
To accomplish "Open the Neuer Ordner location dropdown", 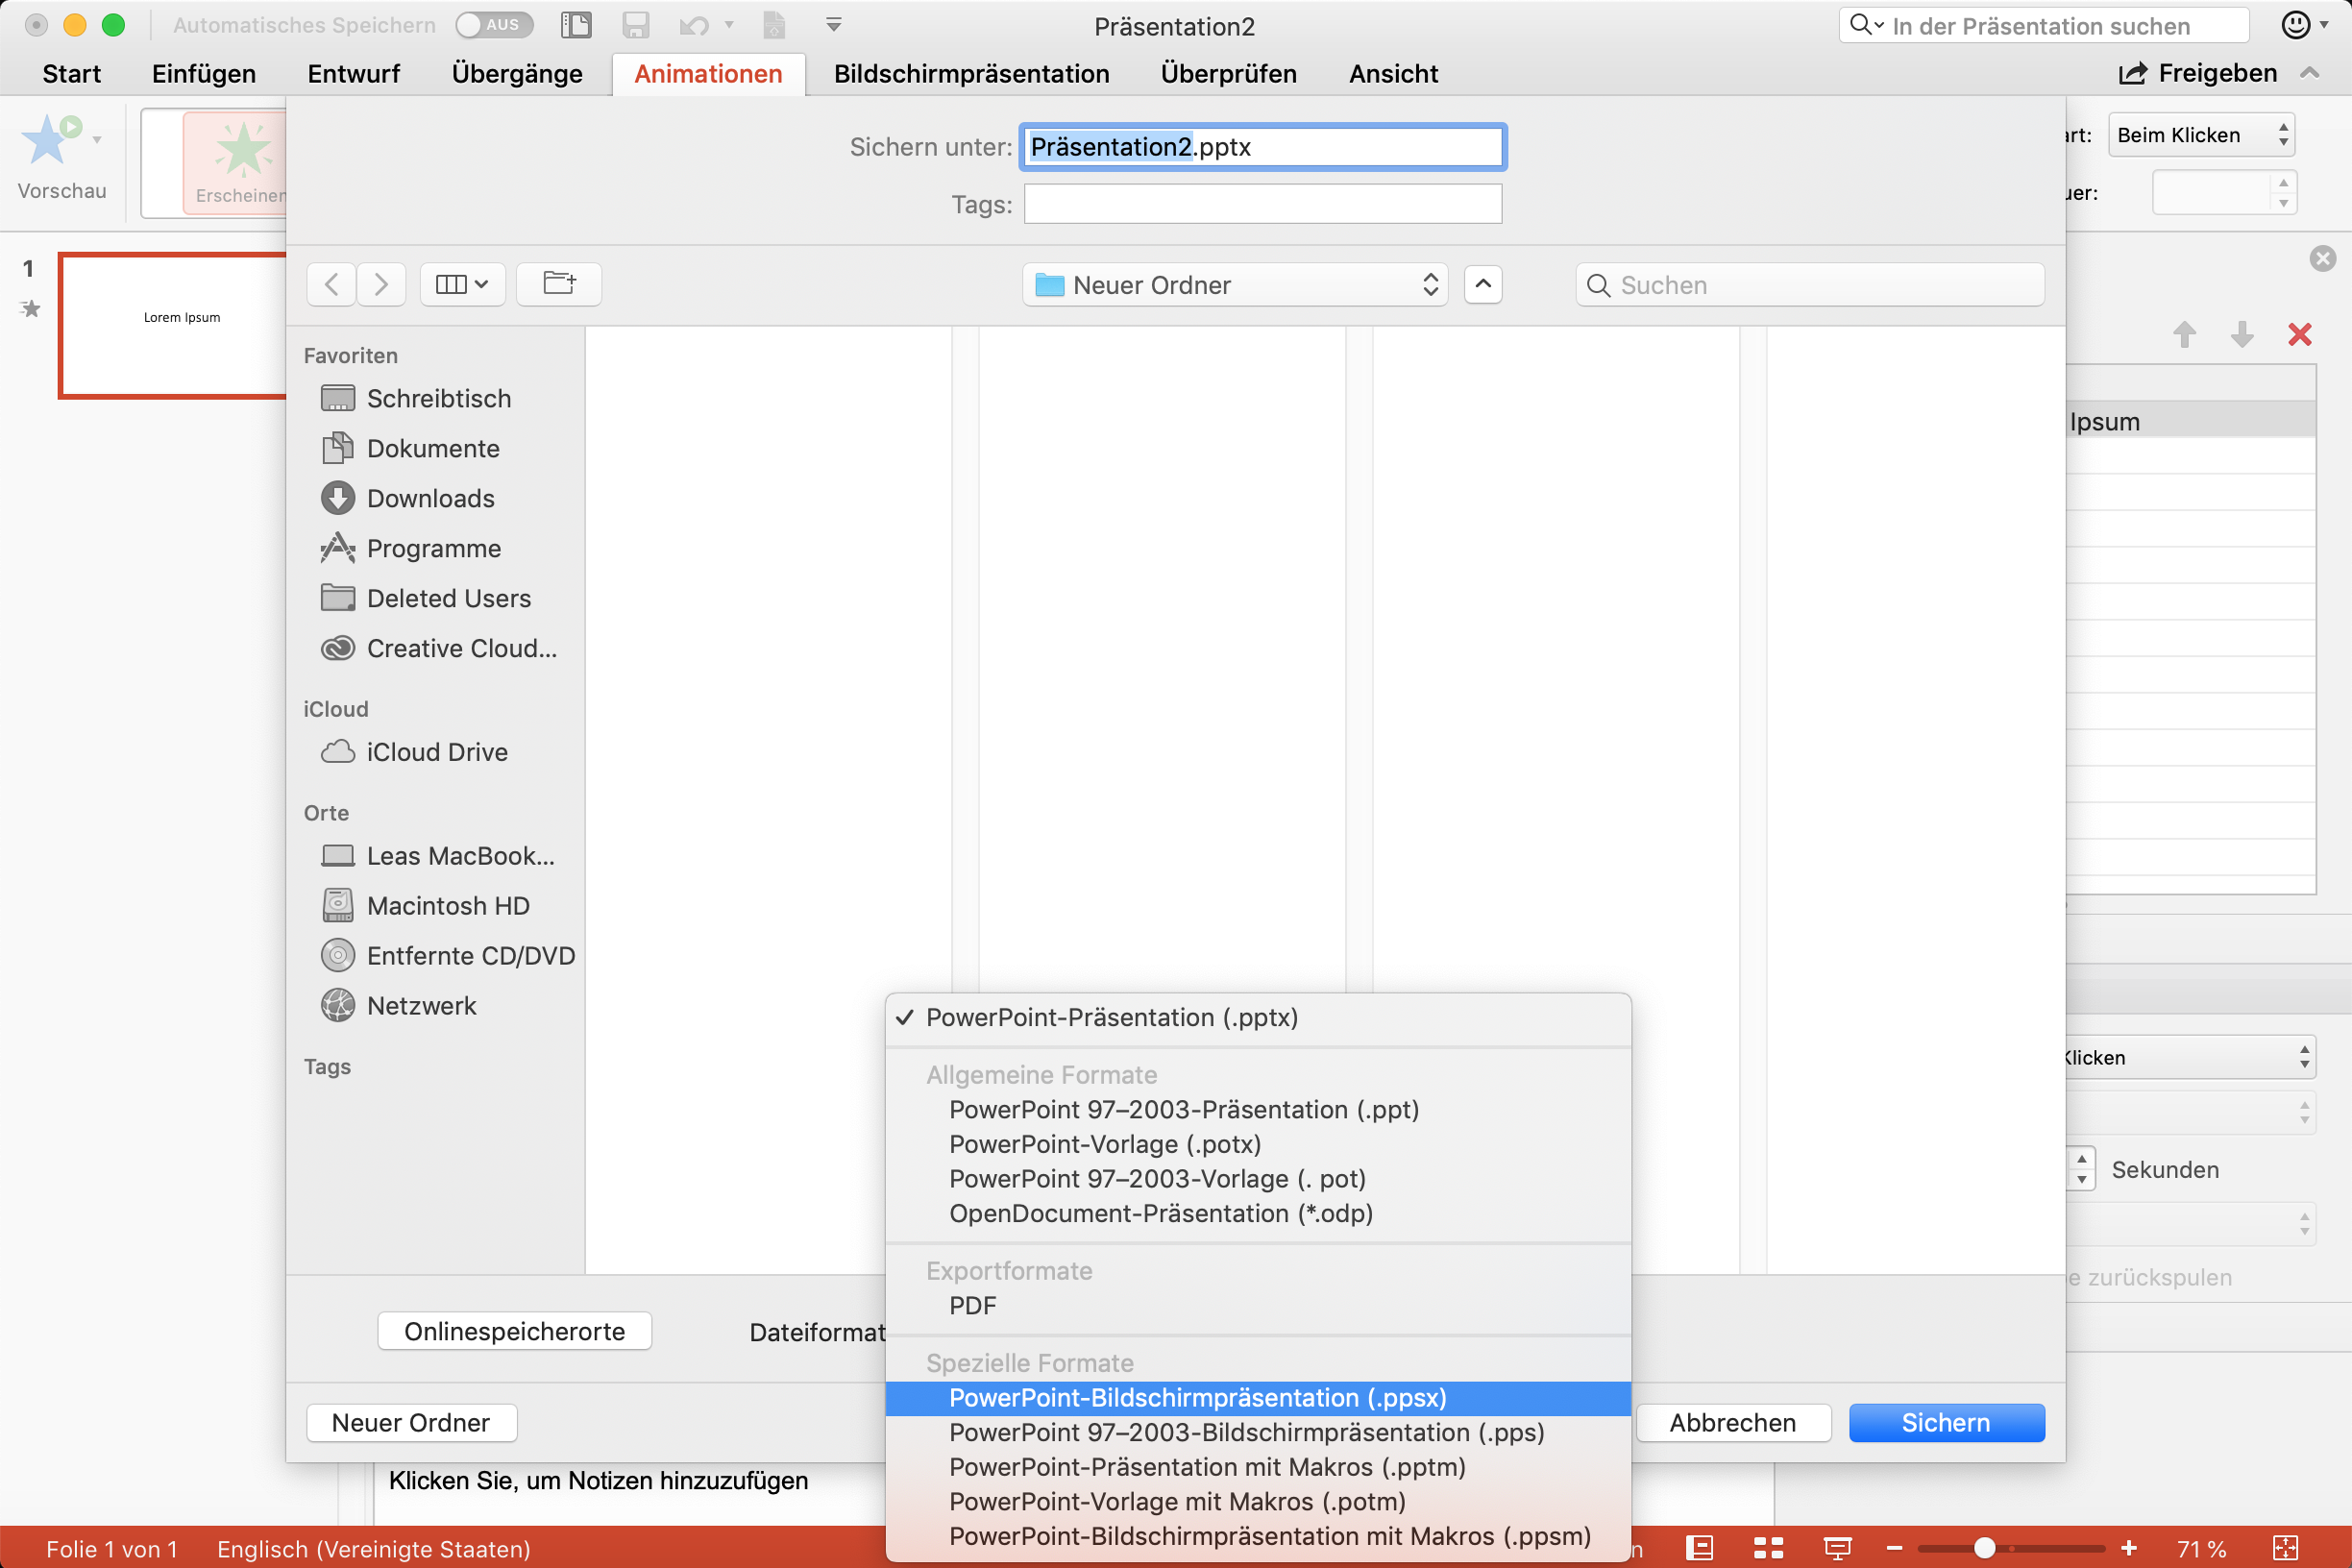I will [1235, 285].
